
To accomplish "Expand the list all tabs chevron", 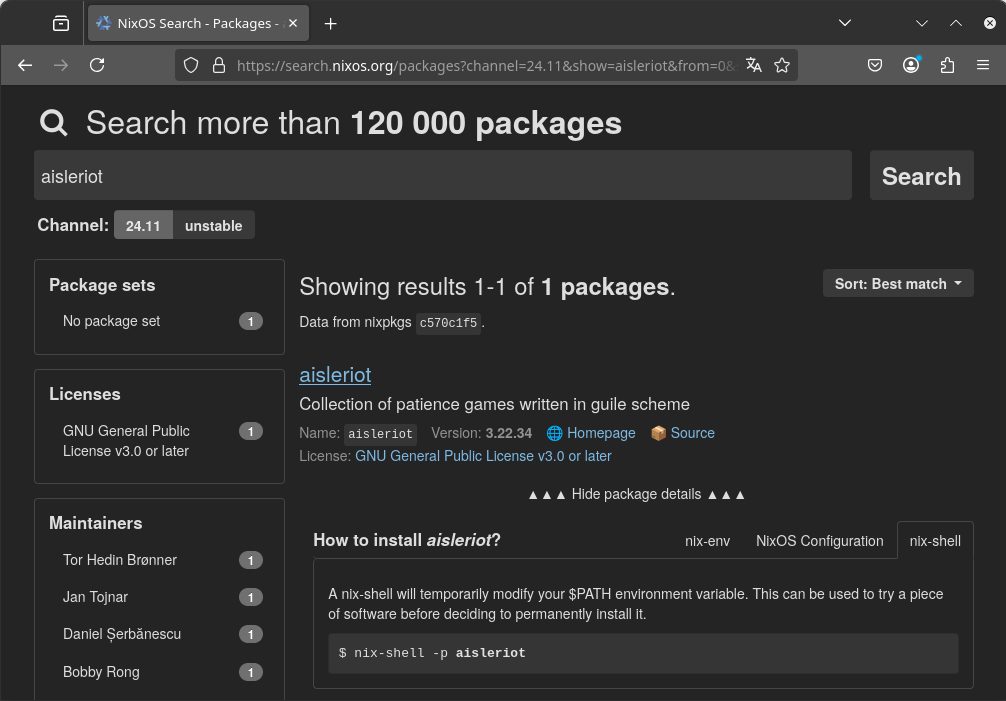I will (x=845, y=23).
